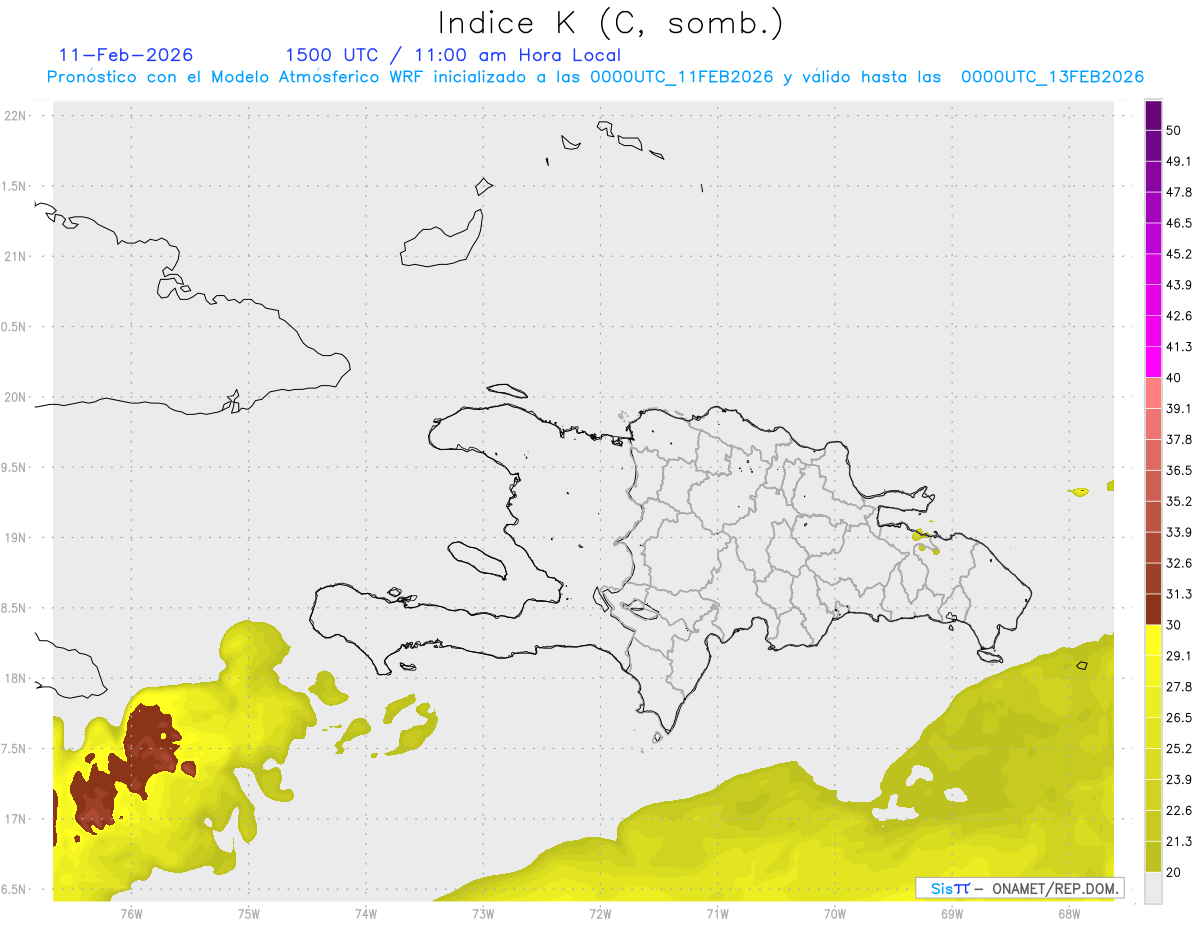The height and width of the screenshot is (927, 1200).
Task: Click legend value '41.3'
Action: click(x=1179, y=347)
